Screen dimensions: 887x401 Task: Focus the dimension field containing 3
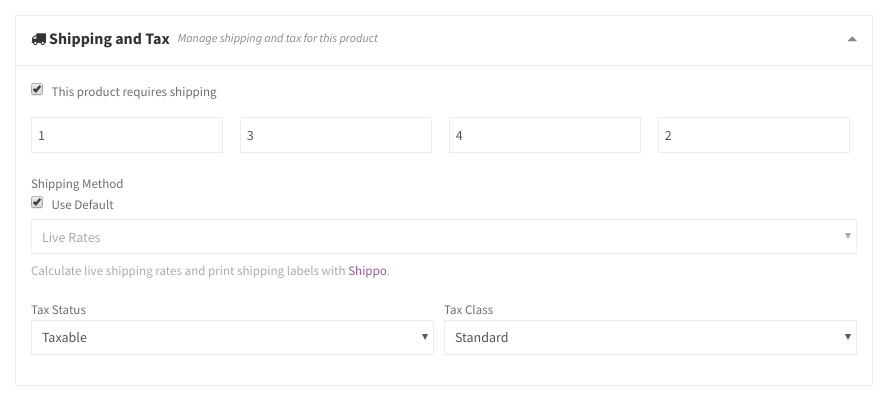(x=336, y=135)
